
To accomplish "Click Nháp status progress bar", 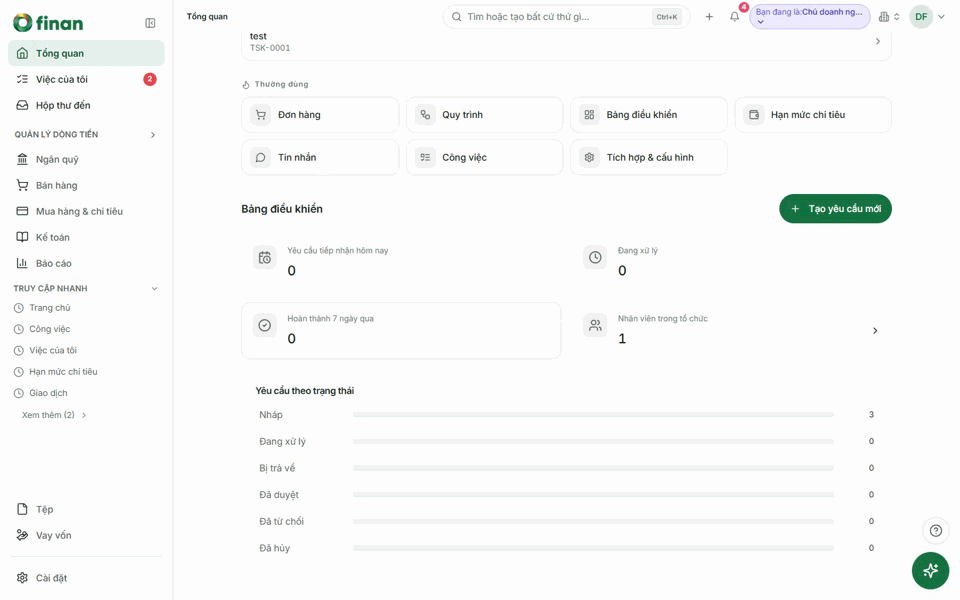I will point(593,415).
